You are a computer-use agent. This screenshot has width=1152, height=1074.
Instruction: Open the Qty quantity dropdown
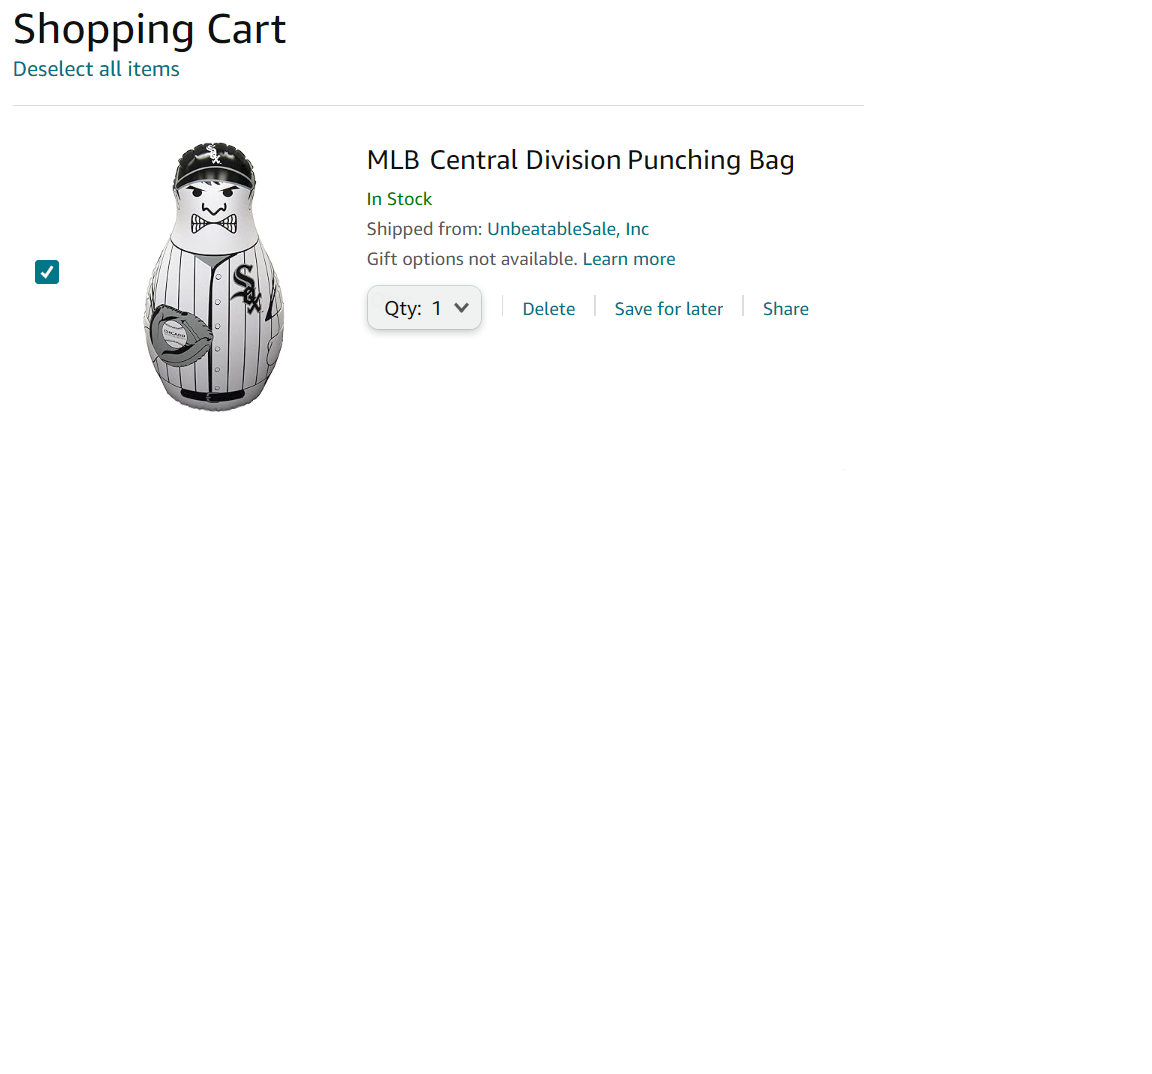pos(424,308)
